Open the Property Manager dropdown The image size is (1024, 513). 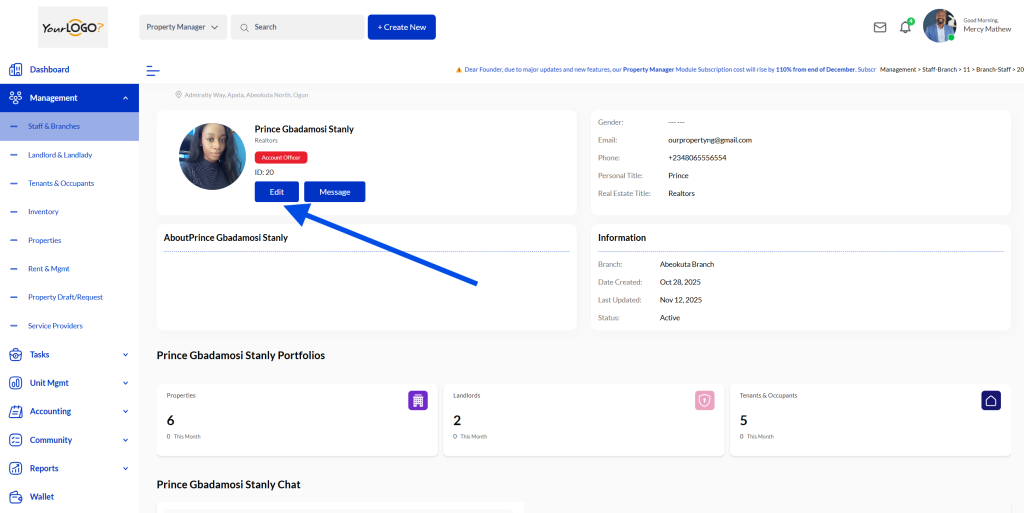(x=182, y=27)
